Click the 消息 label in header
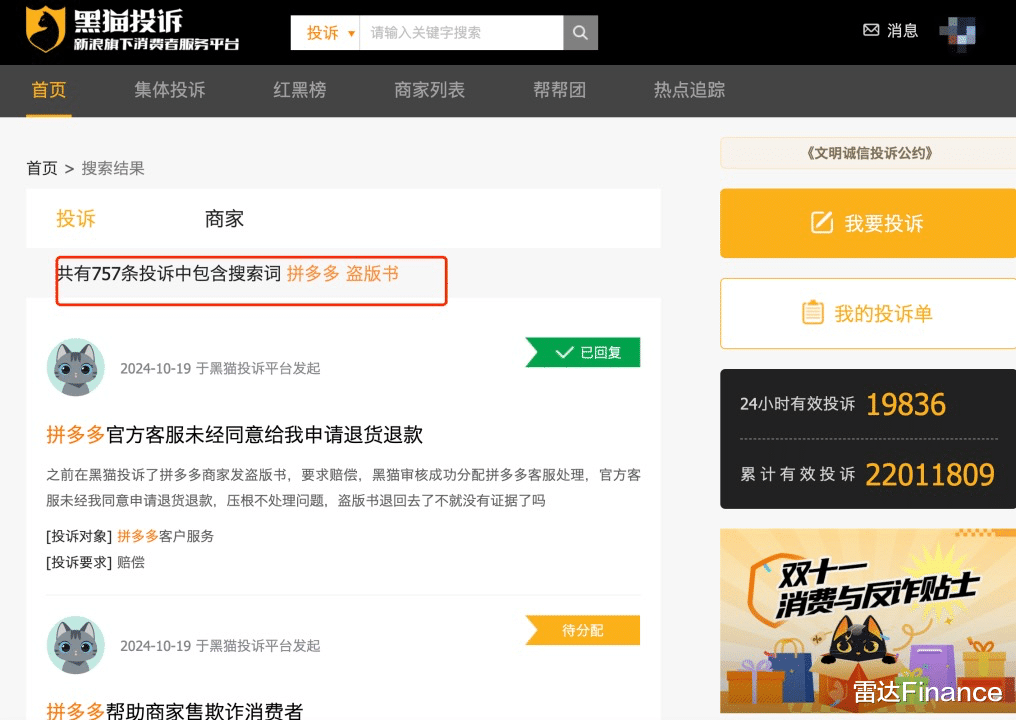This screenshot has width=1016, height=720. [902, 30]
